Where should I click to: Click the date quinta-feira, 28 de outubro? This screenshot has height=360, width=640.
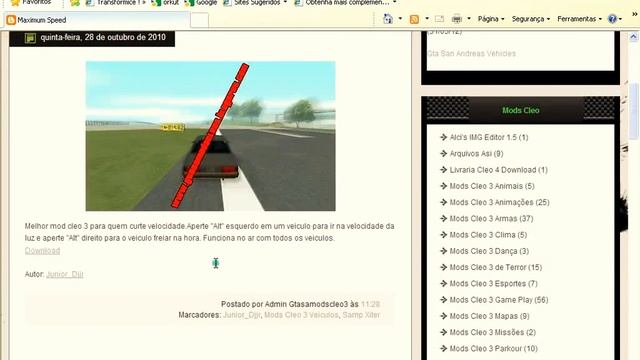pyautogui.click(x=103, y=37)
